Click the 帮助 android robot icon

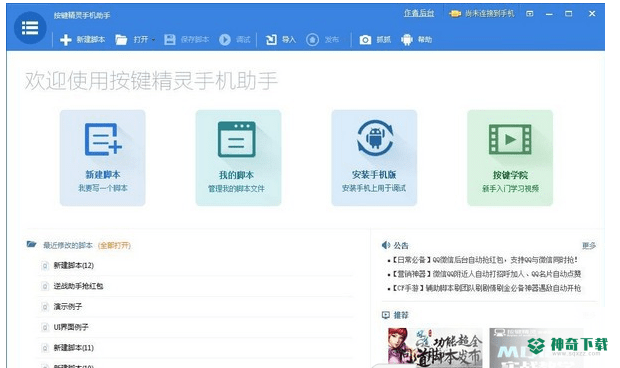tap(406, 40)
